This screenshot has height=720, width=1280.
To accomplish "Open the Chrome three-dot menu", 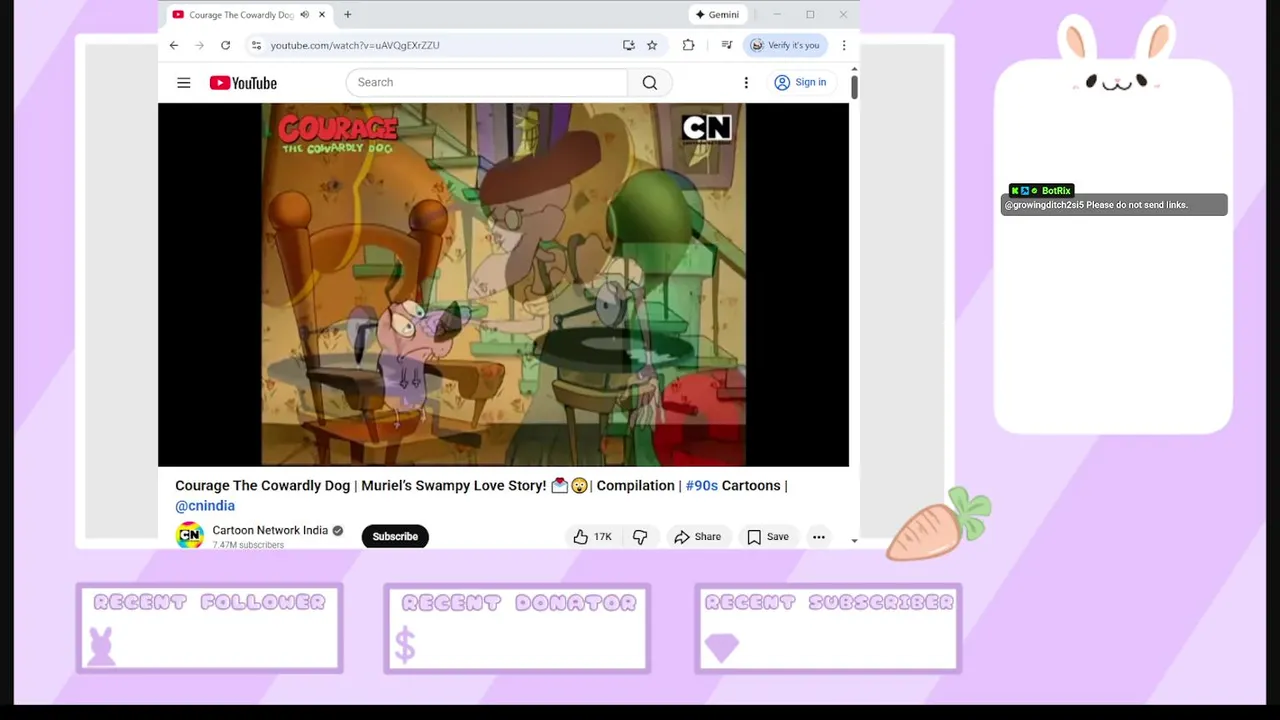I will (844, 45).
